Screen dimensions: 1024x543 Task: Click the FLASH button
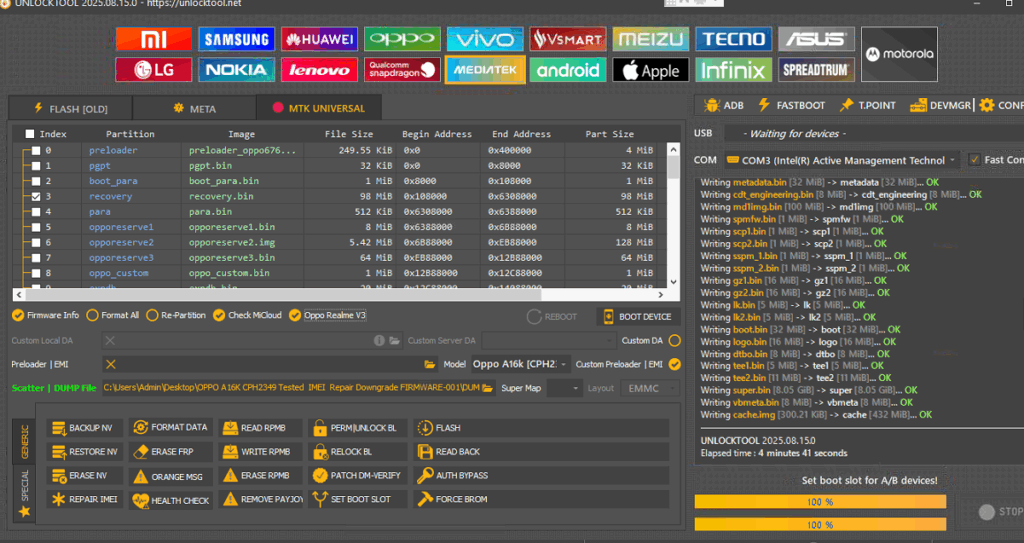(x=541, y=428)
